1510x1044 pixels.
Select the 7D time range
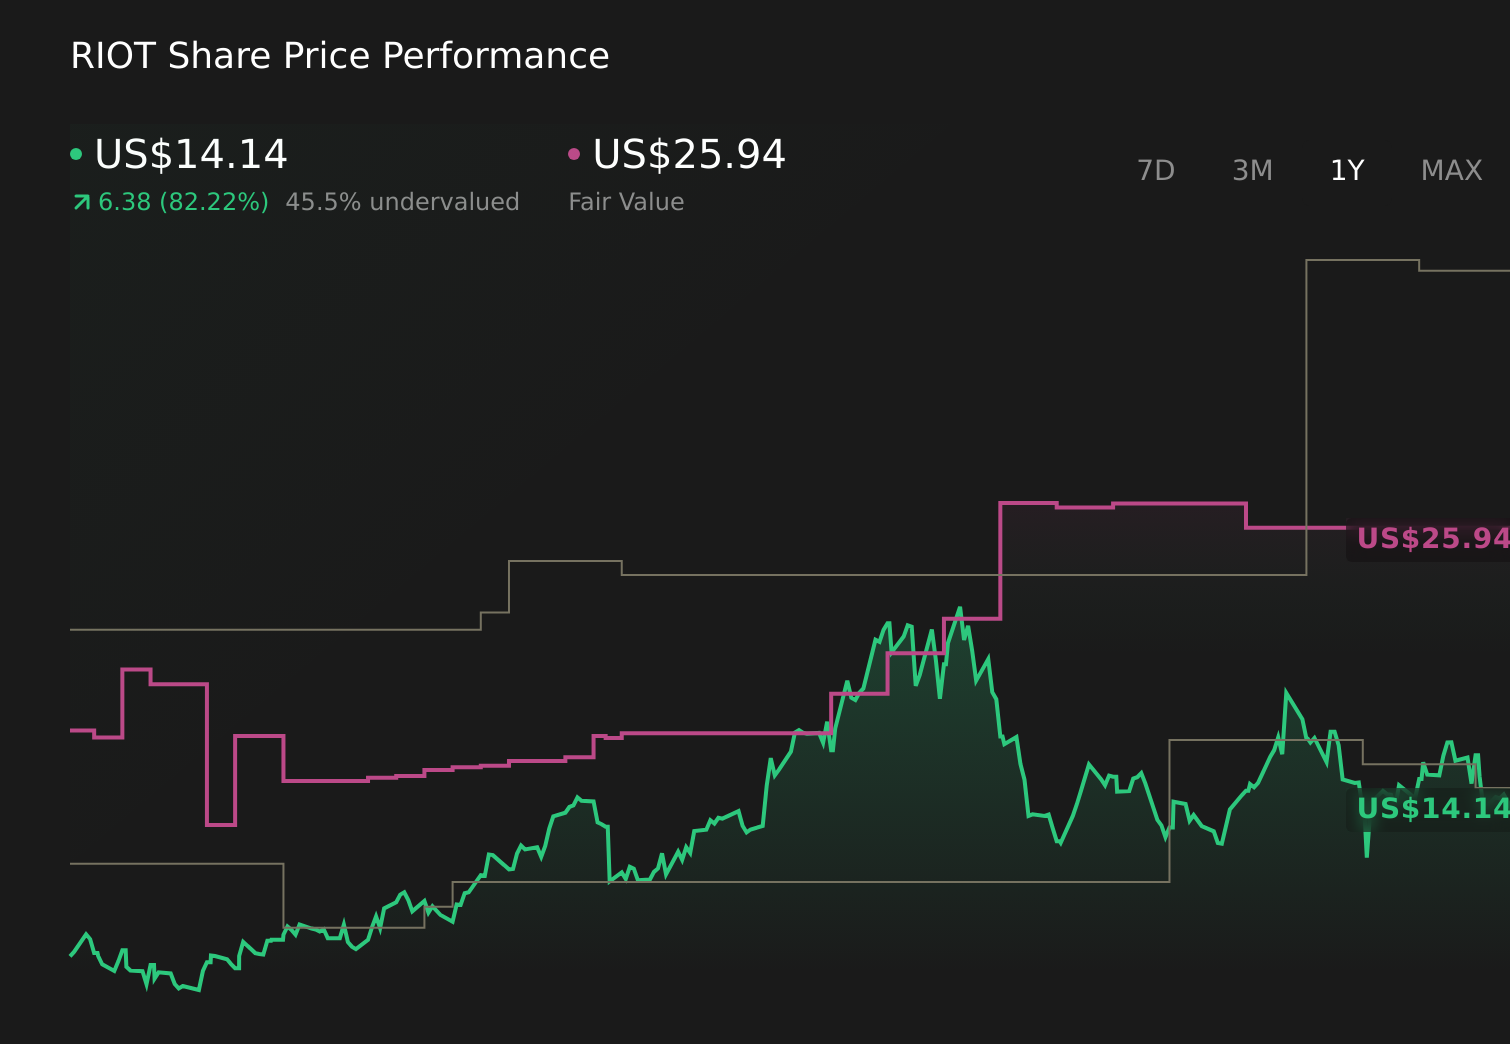[1156, 170]
